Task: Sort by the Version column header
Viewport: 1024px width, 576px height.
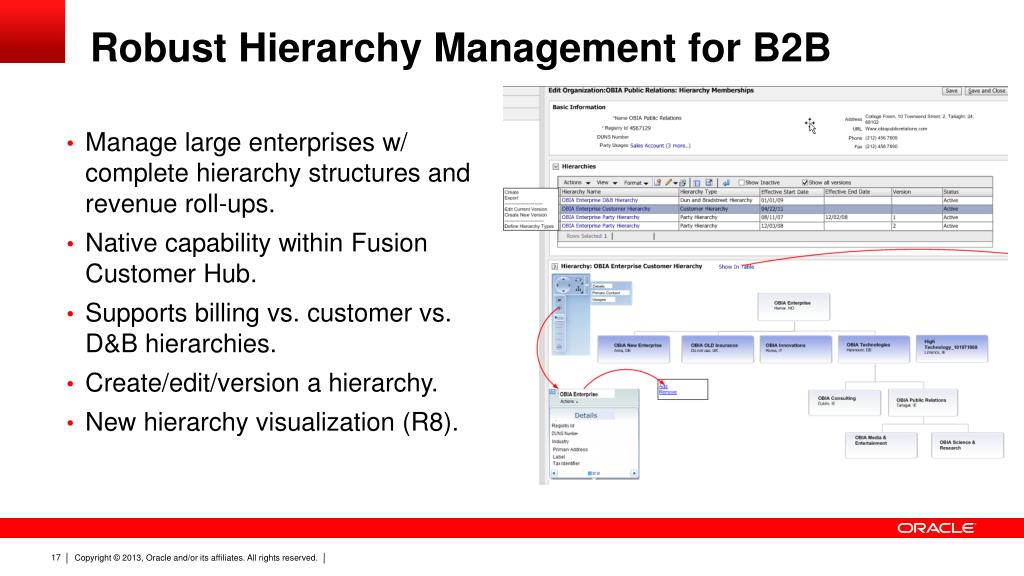Action: point(916,192)
